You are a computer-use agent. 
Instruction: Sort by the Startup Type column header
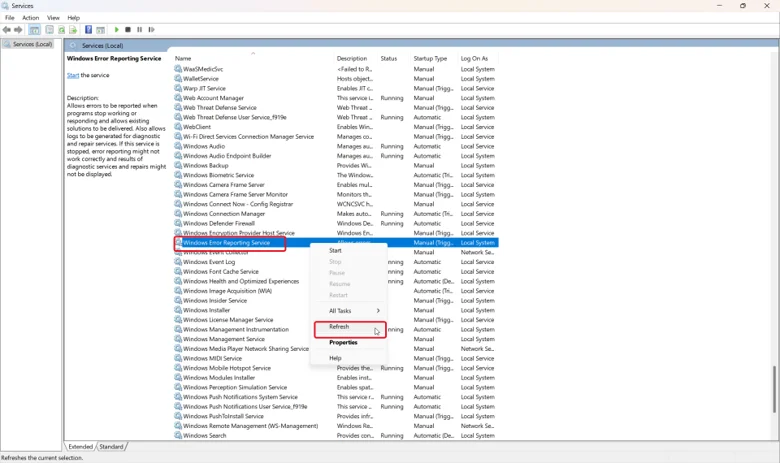(x=434, y=58)
